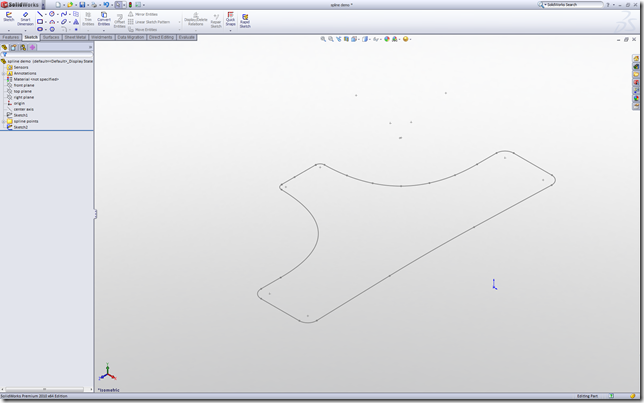The width and height of the screenshot is (644, 403).
Task: Switch to the Sheet Metal tab
Action: [75, 37]
